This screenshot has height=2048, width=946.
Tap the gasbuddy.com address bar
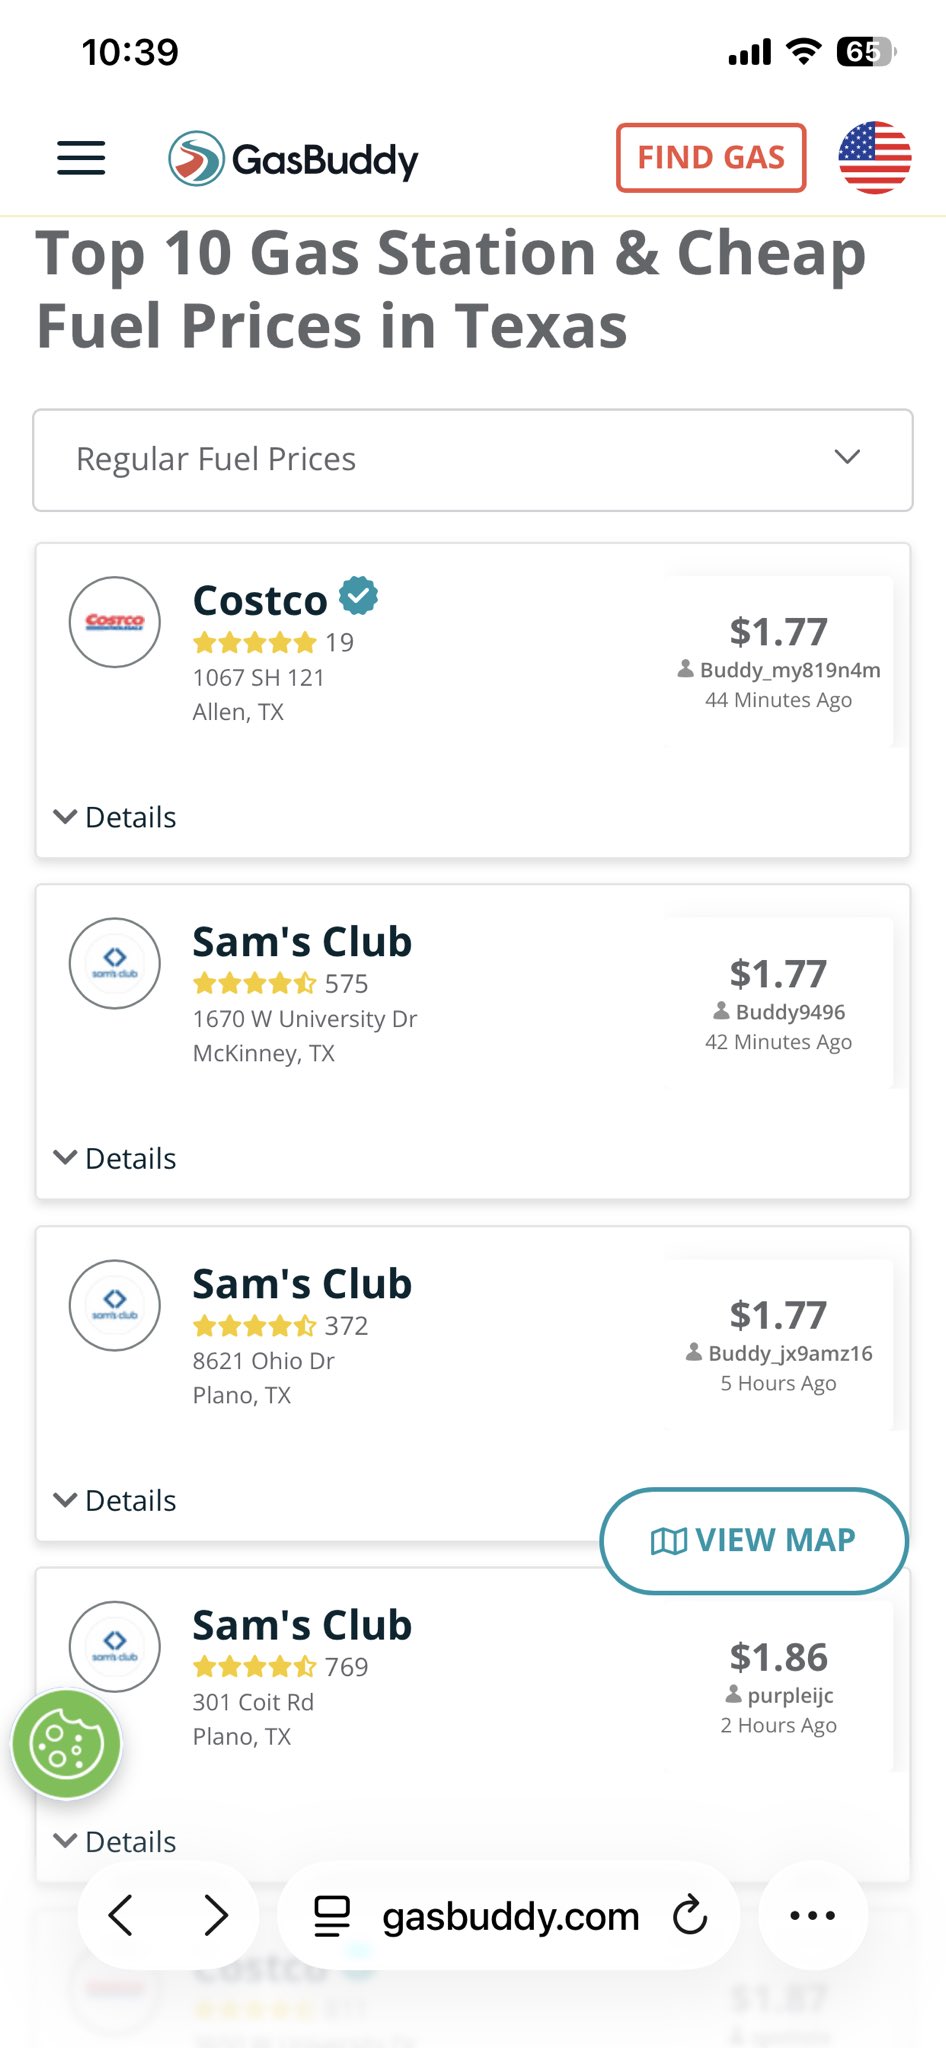pos(510,1916)
